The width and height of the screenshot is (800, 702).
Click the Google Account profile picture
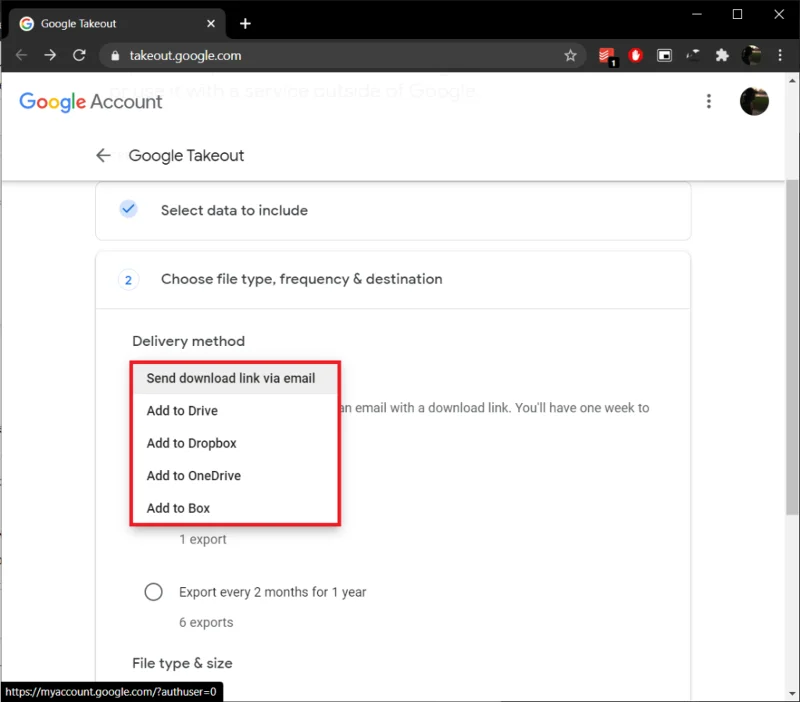754,102
